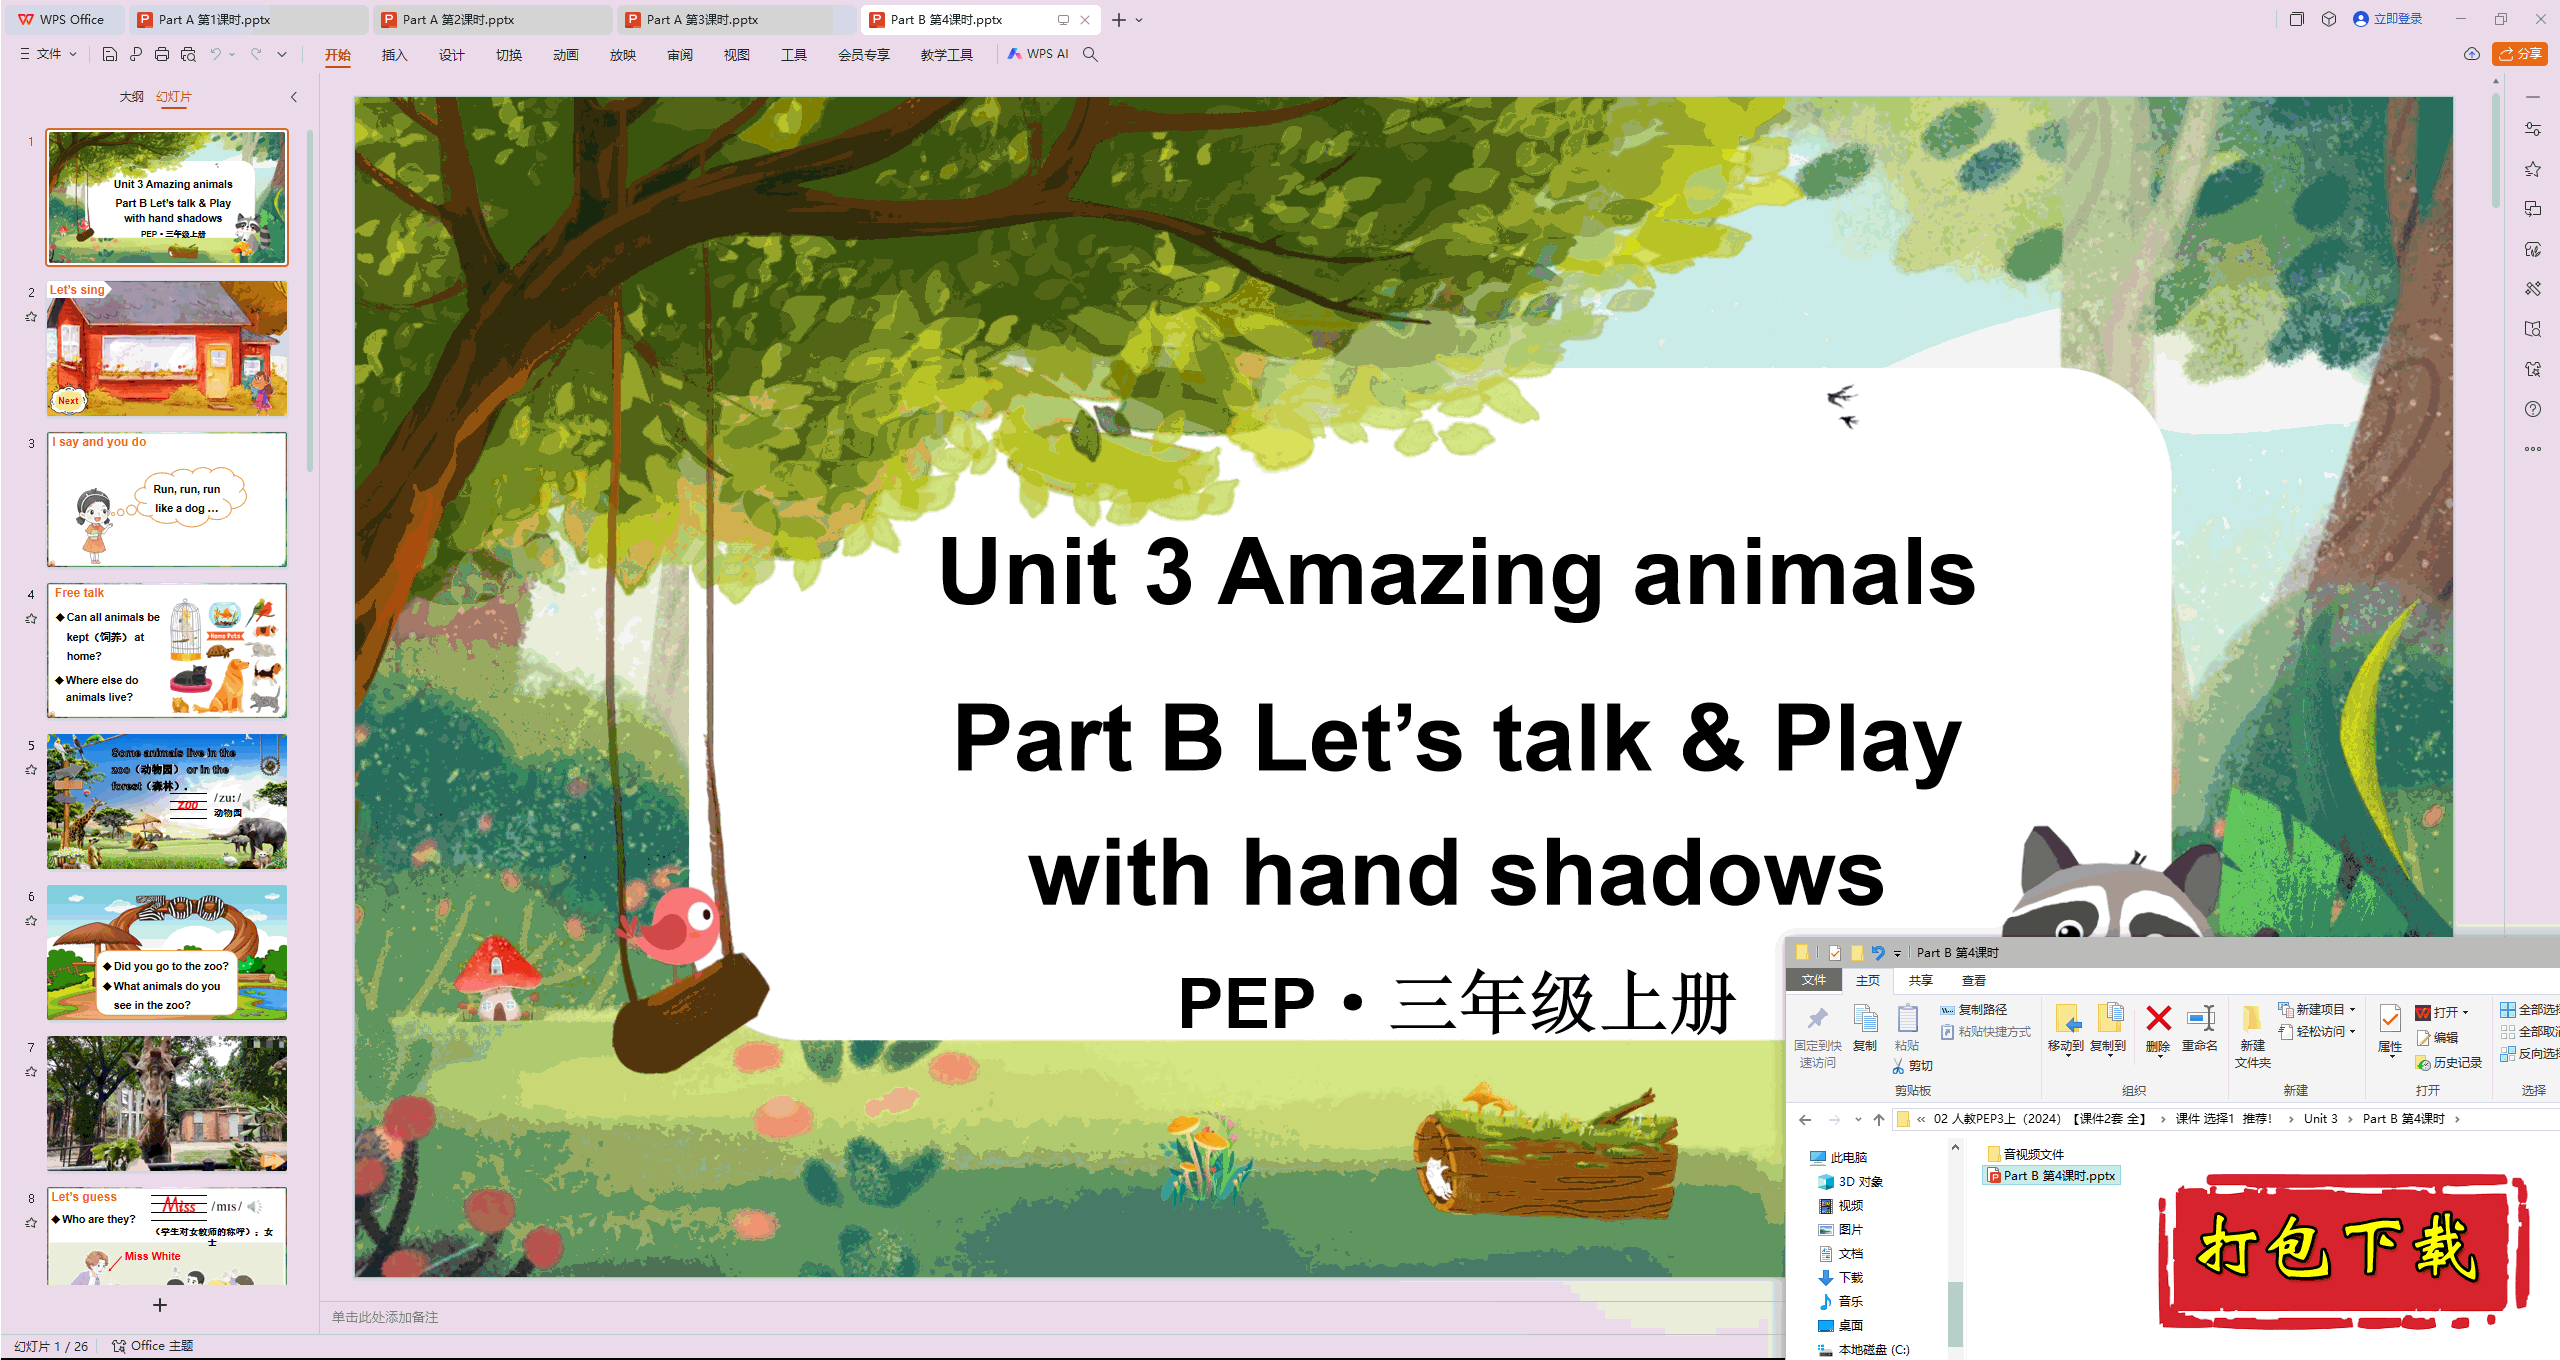
Task: Click the 打包下载 red button
Action: coord(2342,1251)
